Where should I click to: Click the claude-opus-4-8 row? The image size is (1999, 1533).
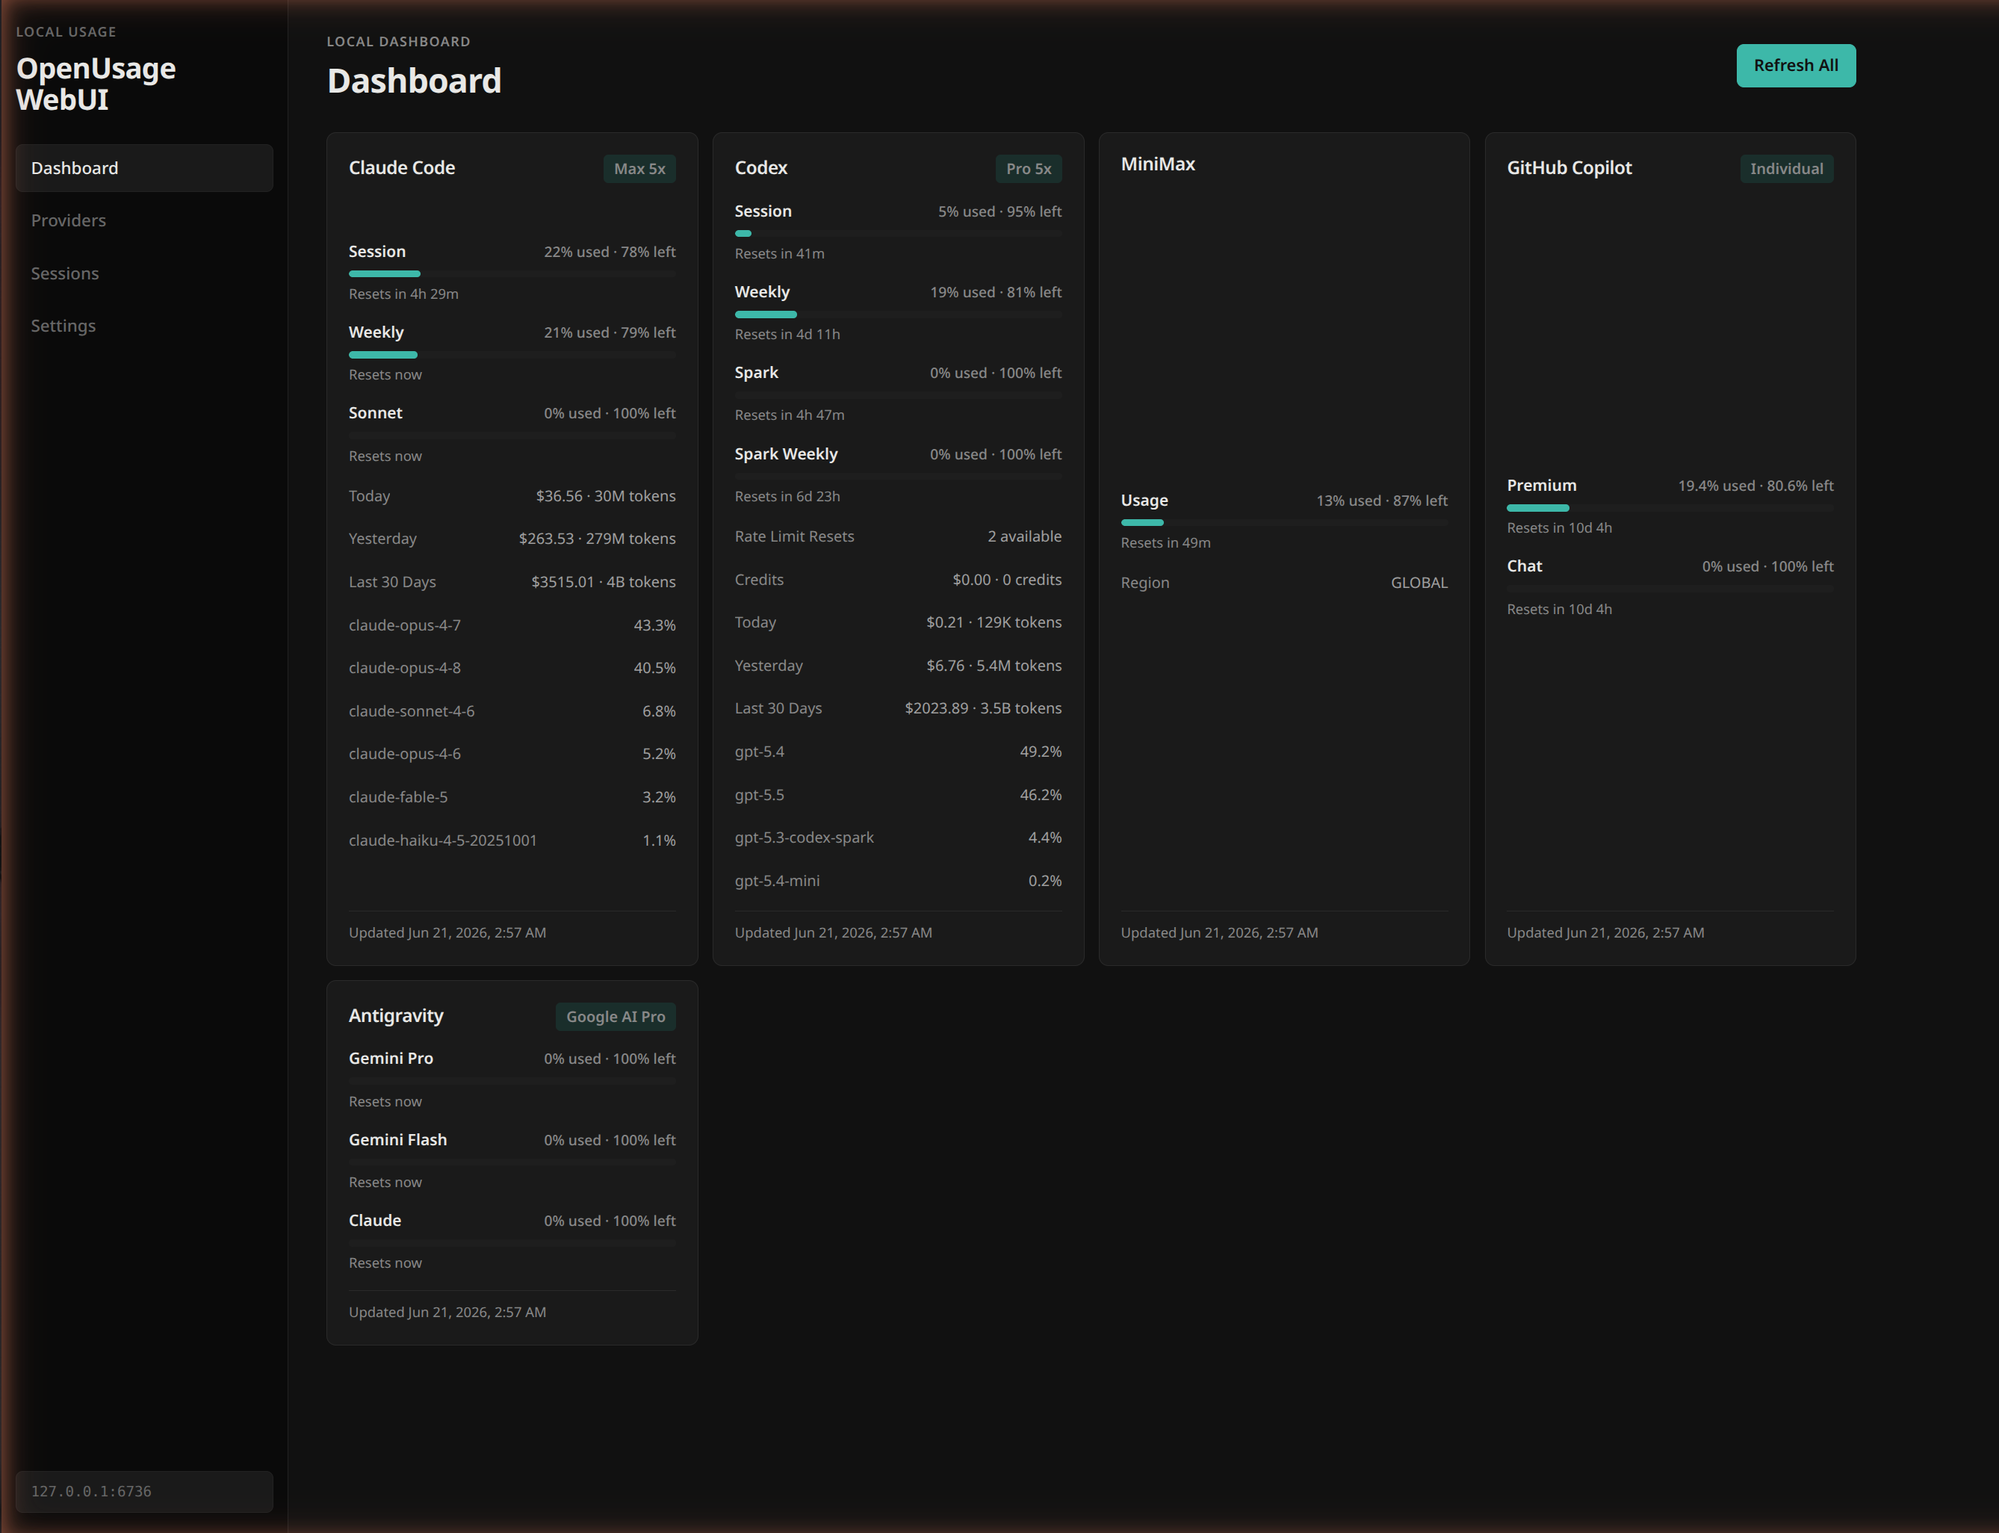click(512, 668)
